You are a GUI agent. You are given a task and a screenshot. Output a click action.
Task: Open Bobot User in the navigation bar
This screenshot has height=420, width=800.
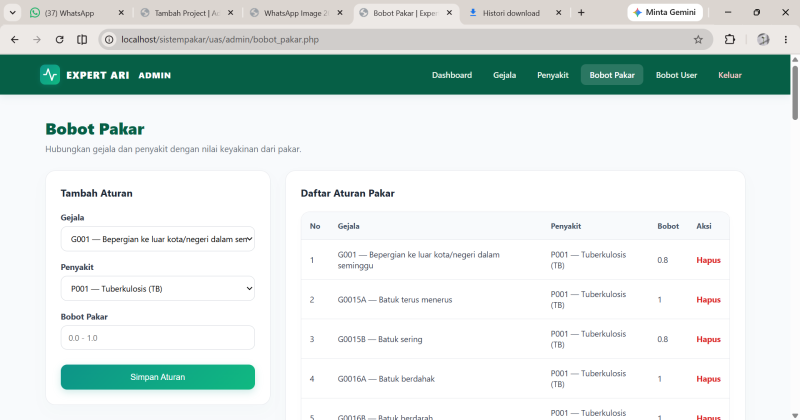[x=676, y=75]
